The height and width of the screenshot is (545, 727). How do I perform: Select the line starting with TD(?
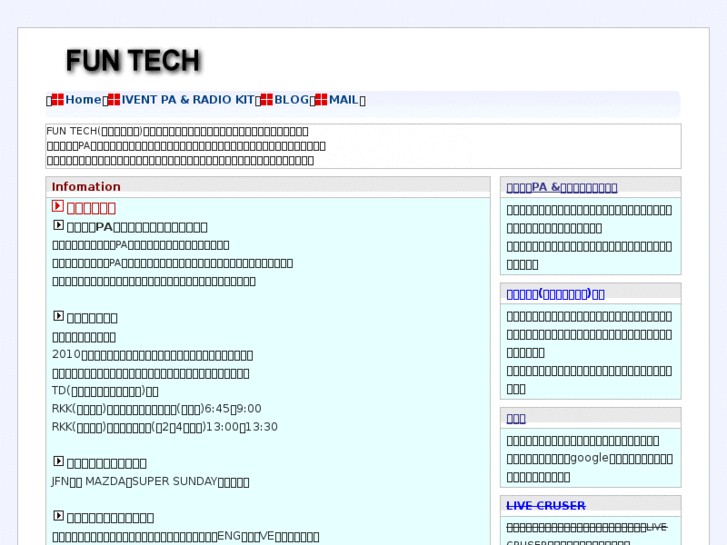105,391
